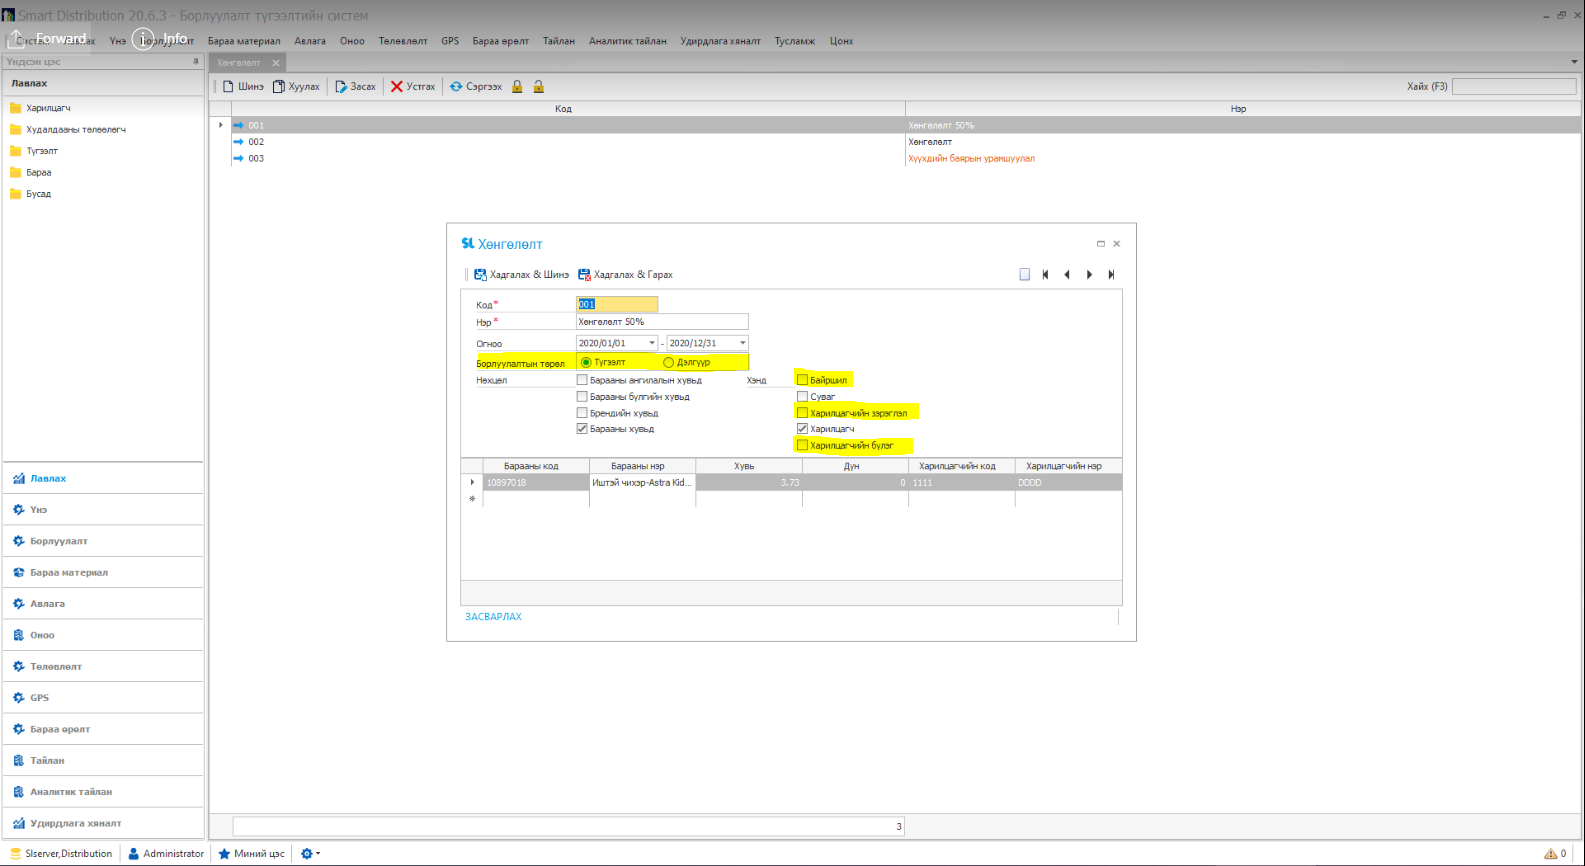Screen dimensions: 1585x866
Task: Open the Бараа материал menu
Action: (244, 41)
